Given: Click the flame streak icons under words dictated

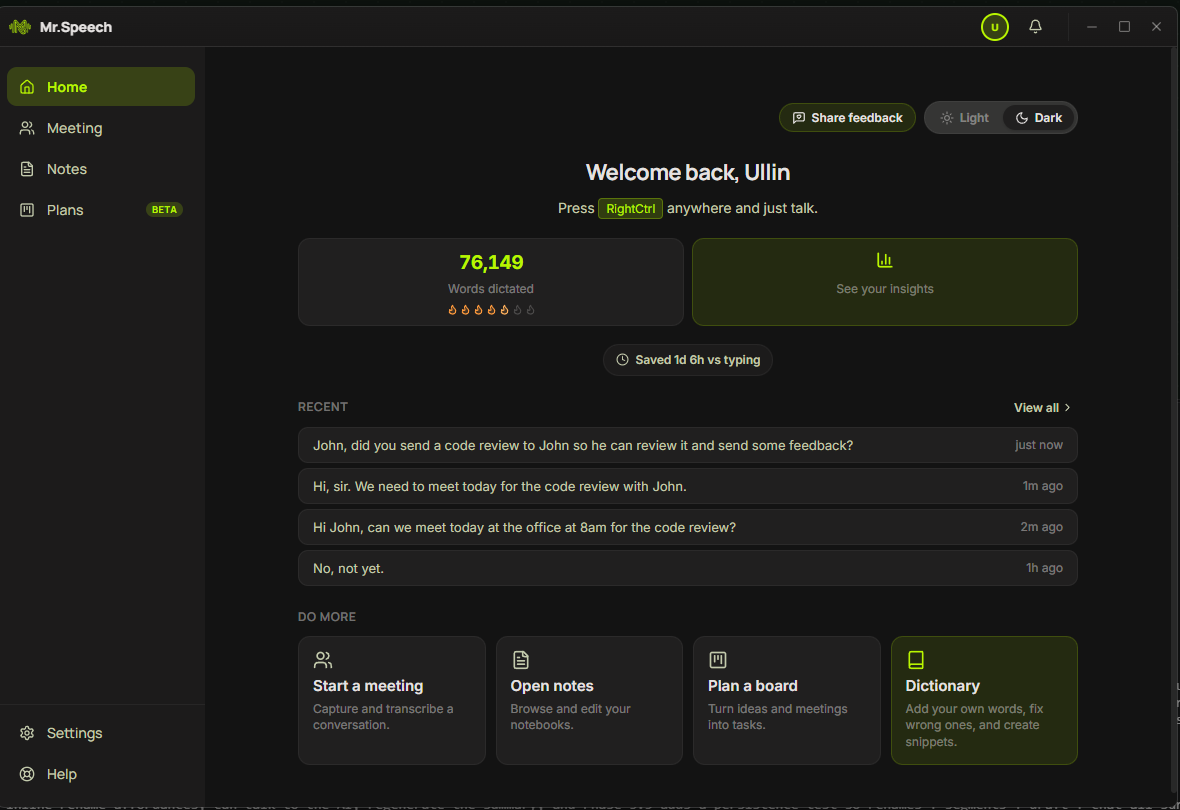Looking at the screenshot, I should (491, 309).
